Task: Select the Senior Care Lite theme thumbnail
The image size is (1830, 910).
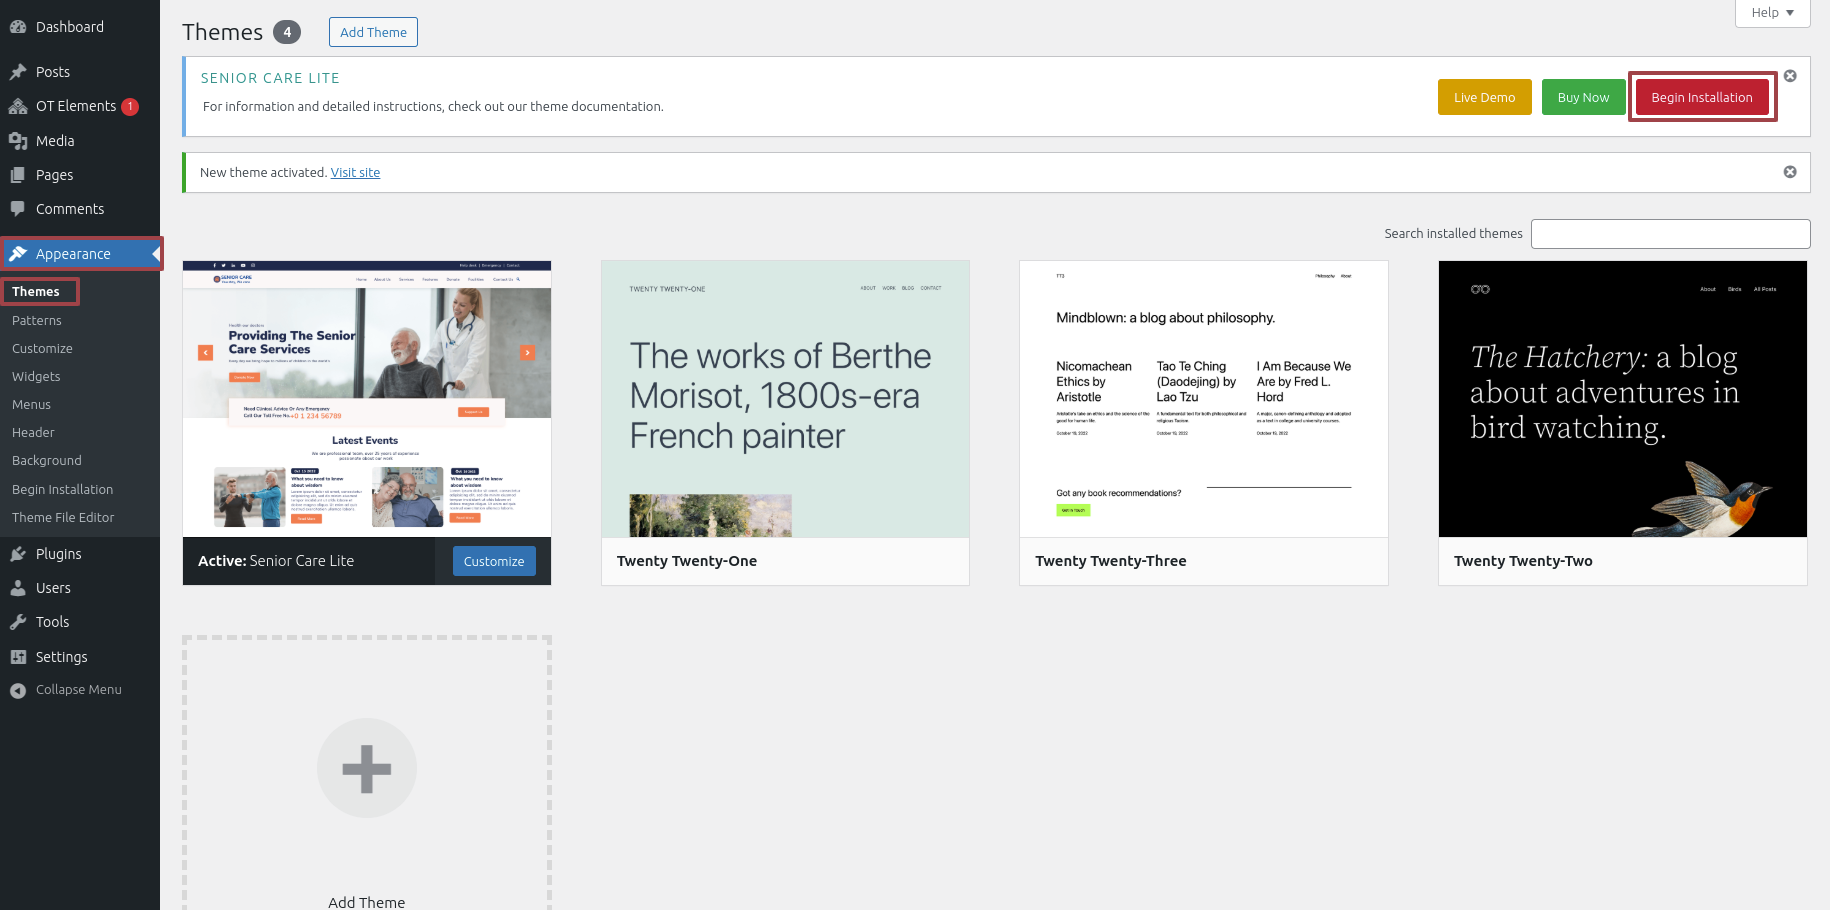Action: point(367,399)
